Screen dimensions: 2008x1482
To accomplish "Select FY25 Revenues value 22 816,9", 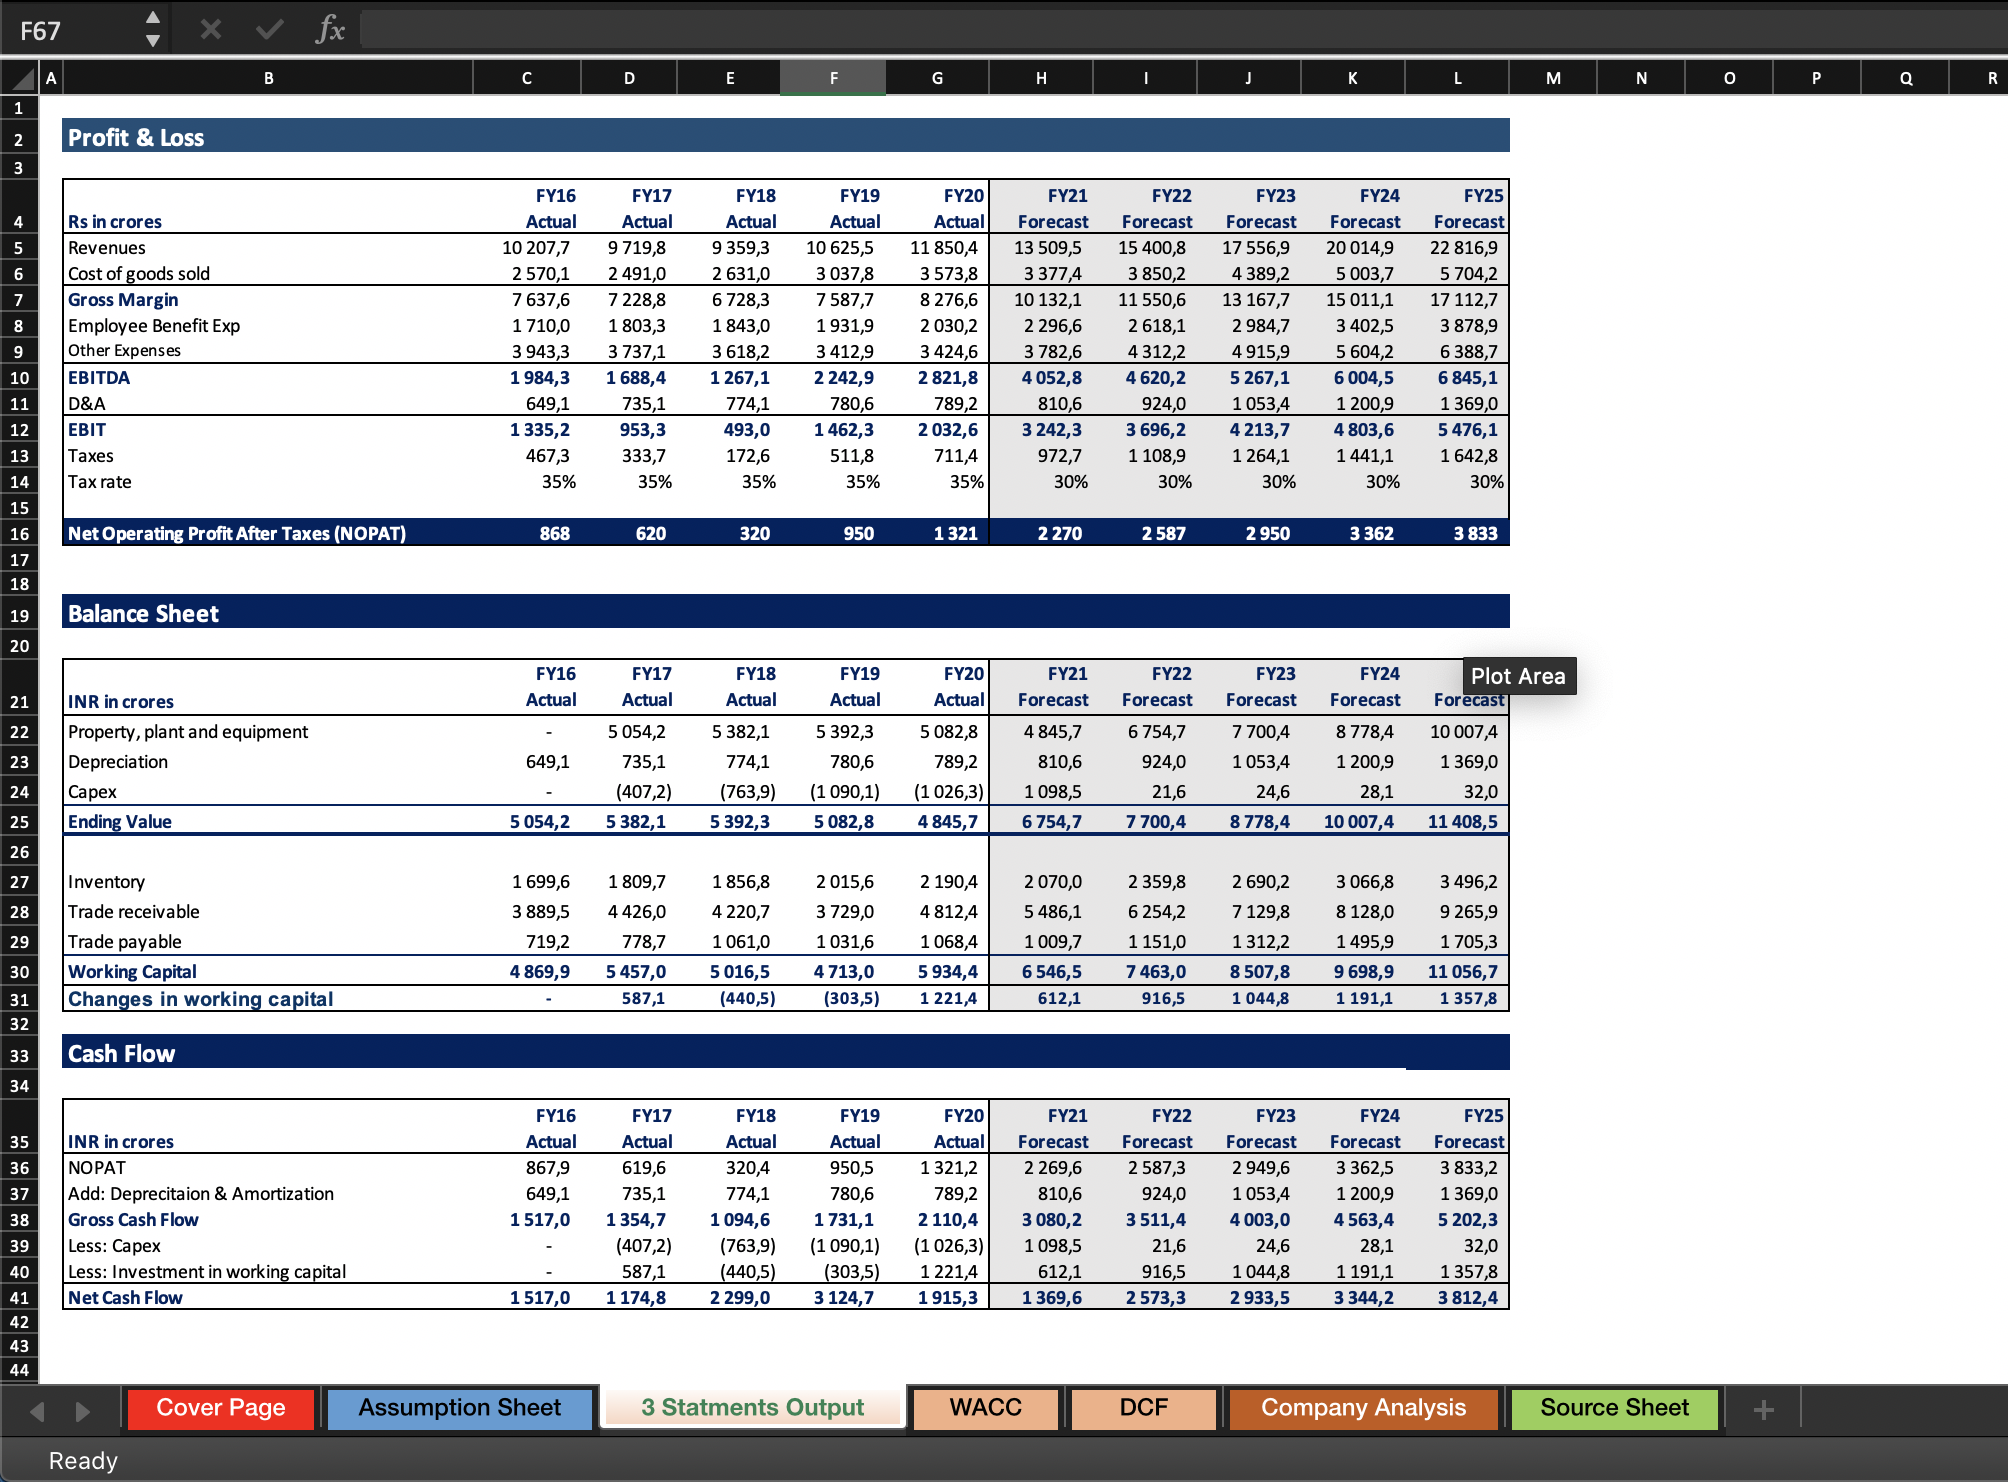I will pos(1464,248).
